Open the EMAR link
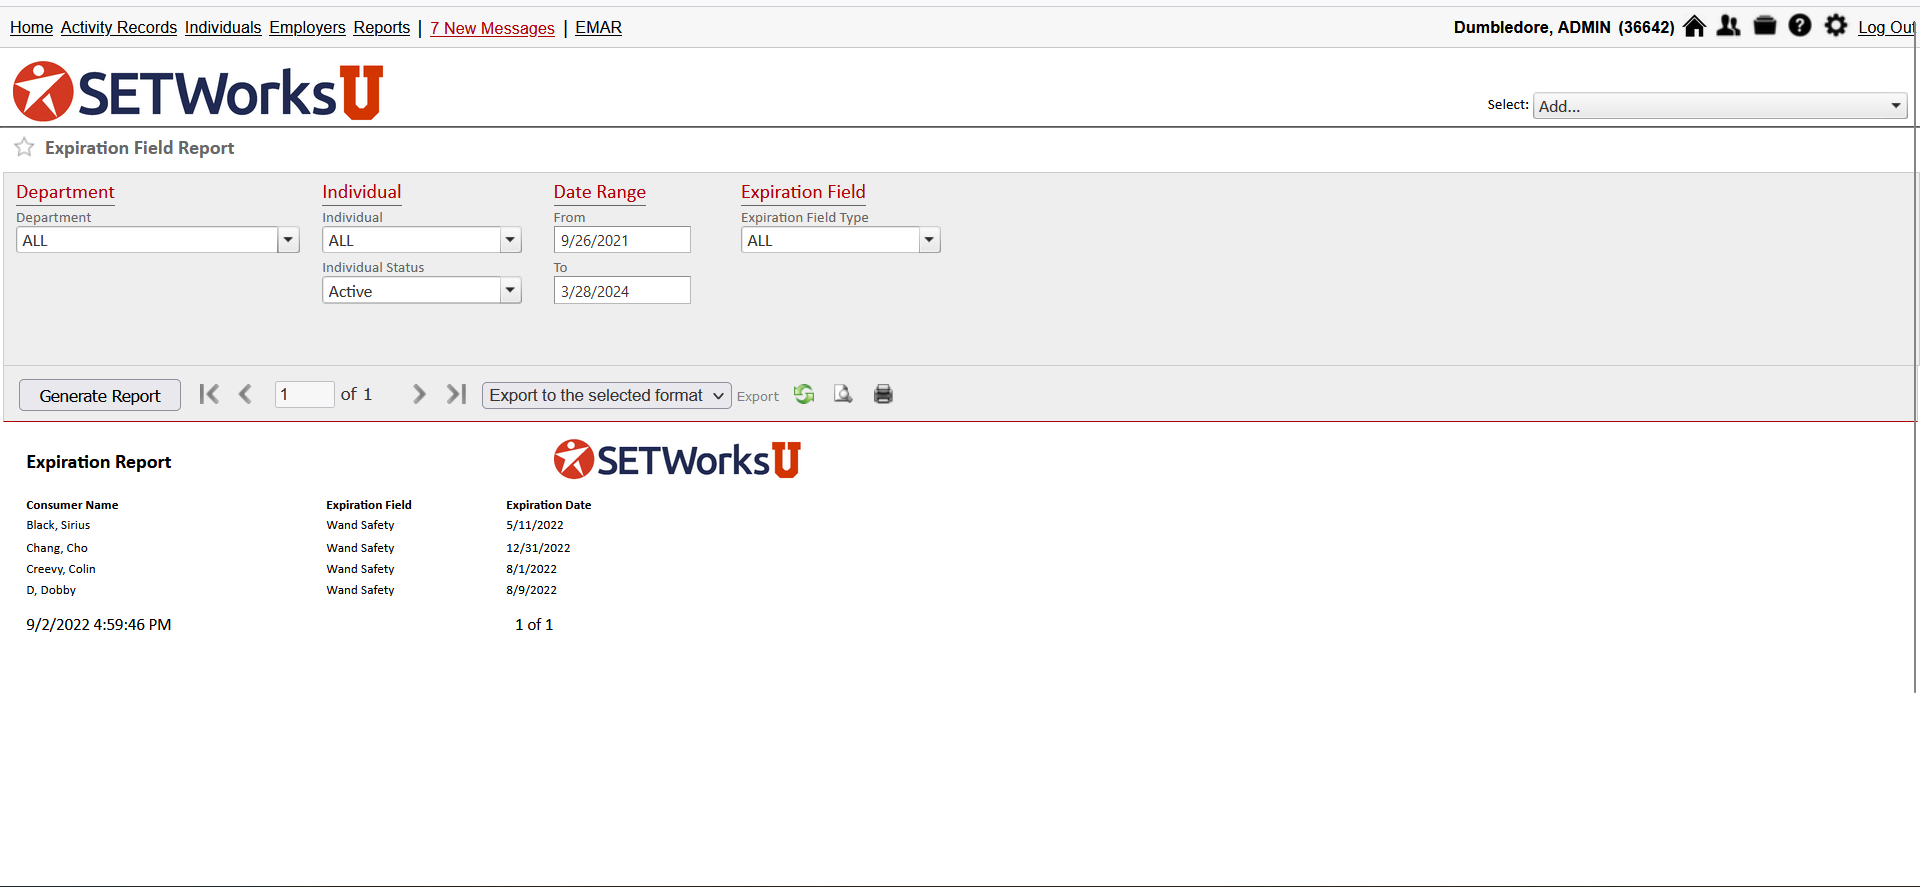The image size is (1920, 887). point(598,28)
